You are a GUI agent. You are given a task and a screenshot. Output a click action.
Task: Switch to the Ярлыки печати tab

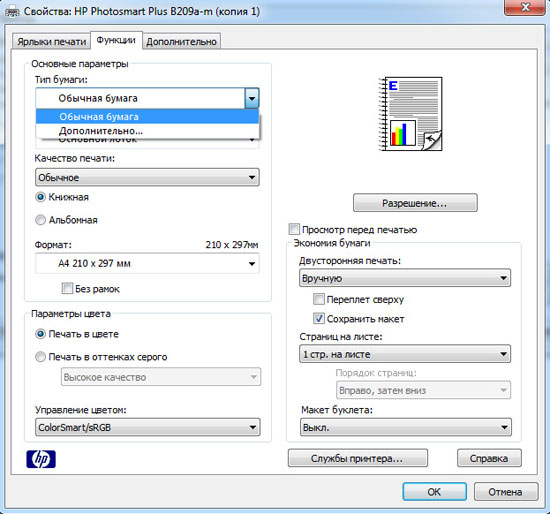click(x=52, y=41)
